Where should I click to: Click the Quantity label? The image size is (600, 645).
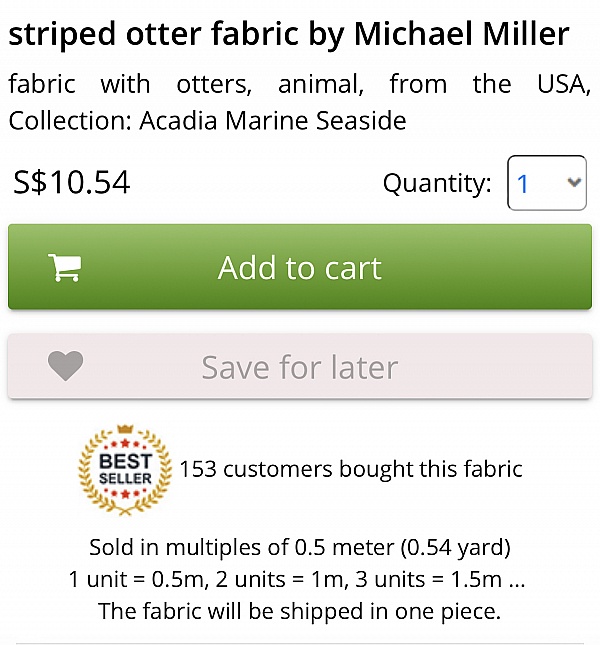pyautogui.click(x=437, y=184)
